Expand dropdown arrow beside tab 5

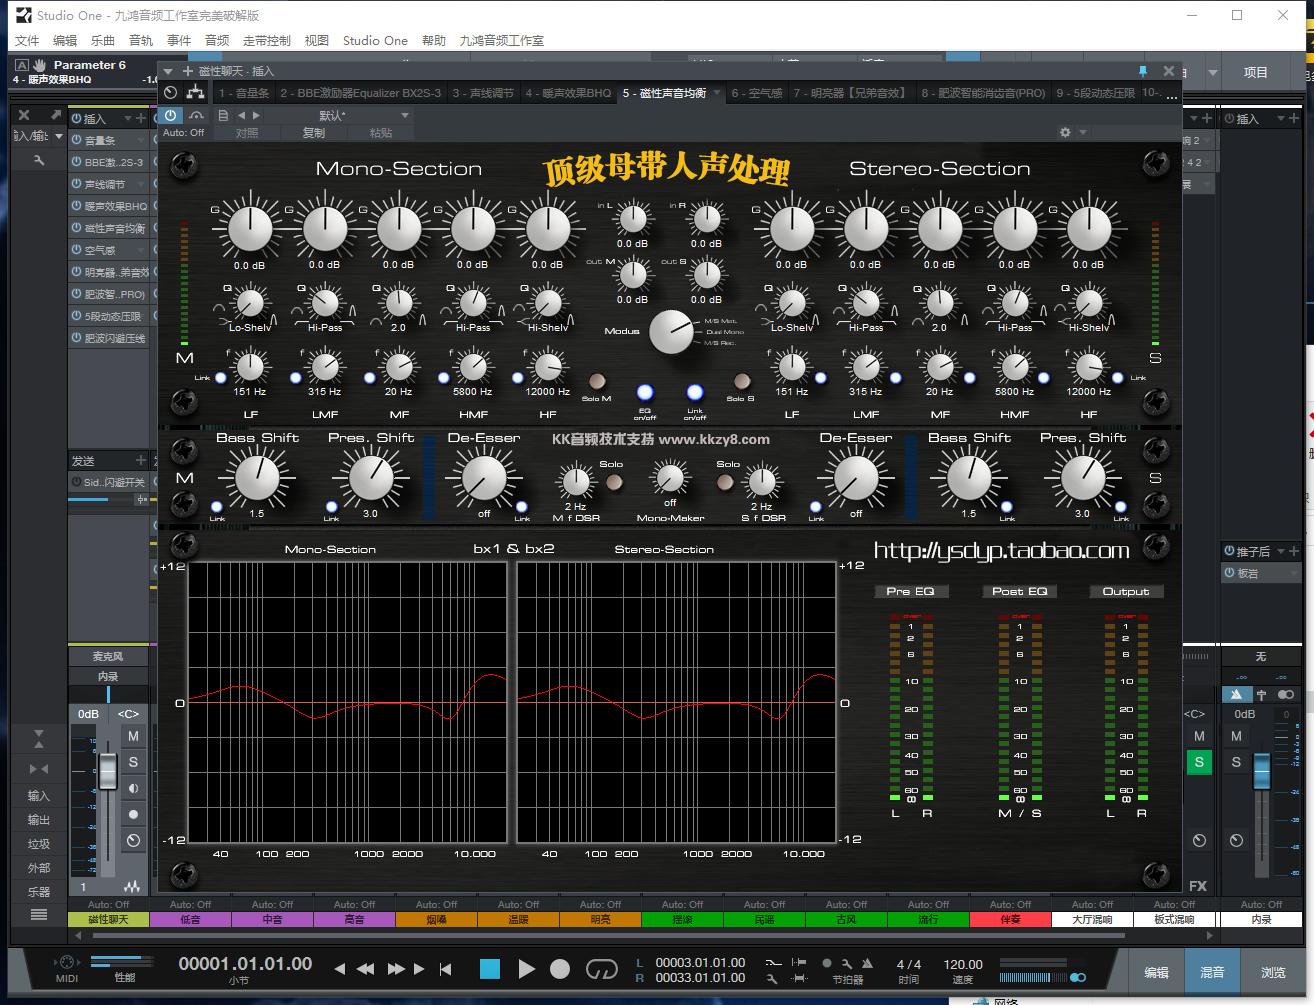point(716,93)
